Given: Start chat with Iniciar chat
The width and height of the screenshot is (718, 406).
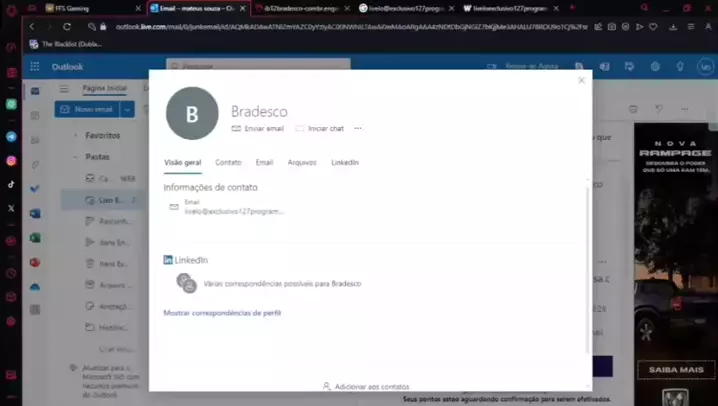Looking at the screenshot, I should (x=319, y=129).
